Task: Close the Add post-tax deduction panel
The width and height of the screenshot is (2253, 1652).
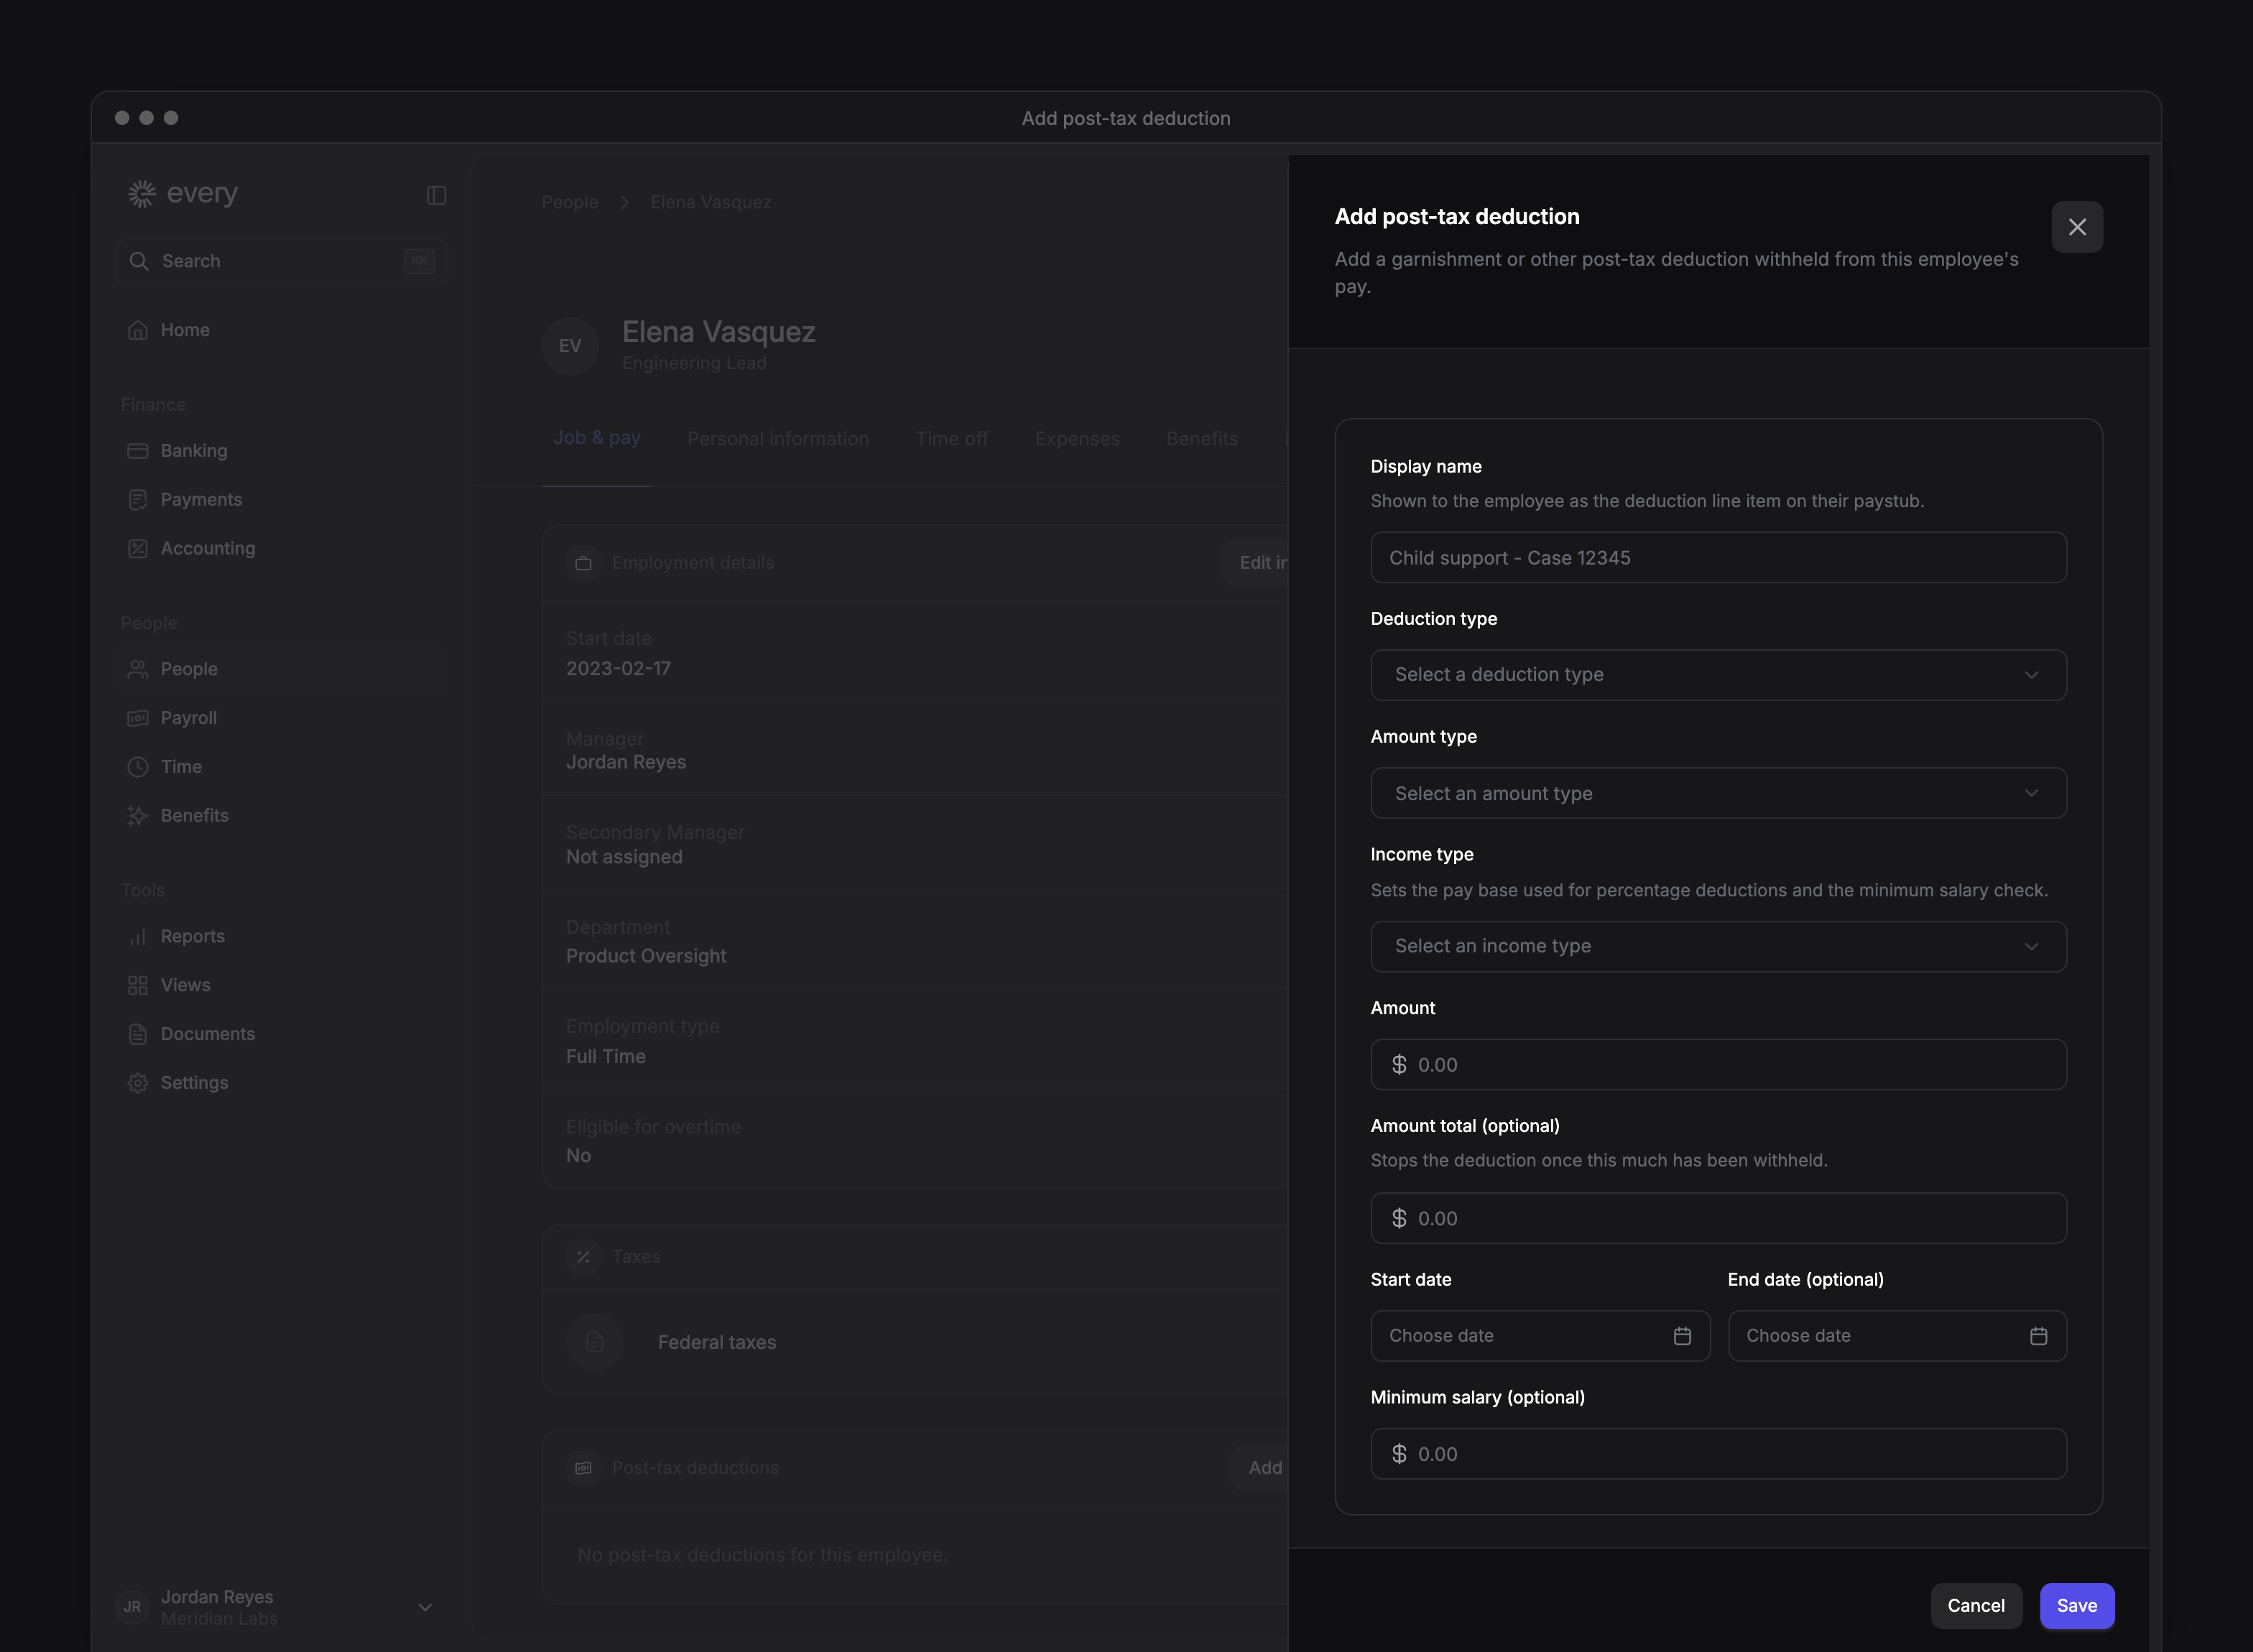Action: (2076, 227)
